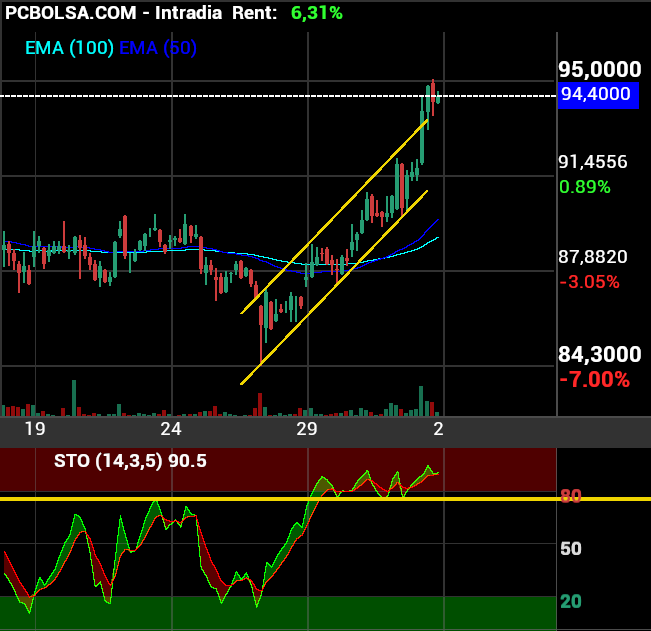The height and width of the screenshot is (631, 651).
Task: Click the Rent 6,31% return value
Action: (316, 13)
